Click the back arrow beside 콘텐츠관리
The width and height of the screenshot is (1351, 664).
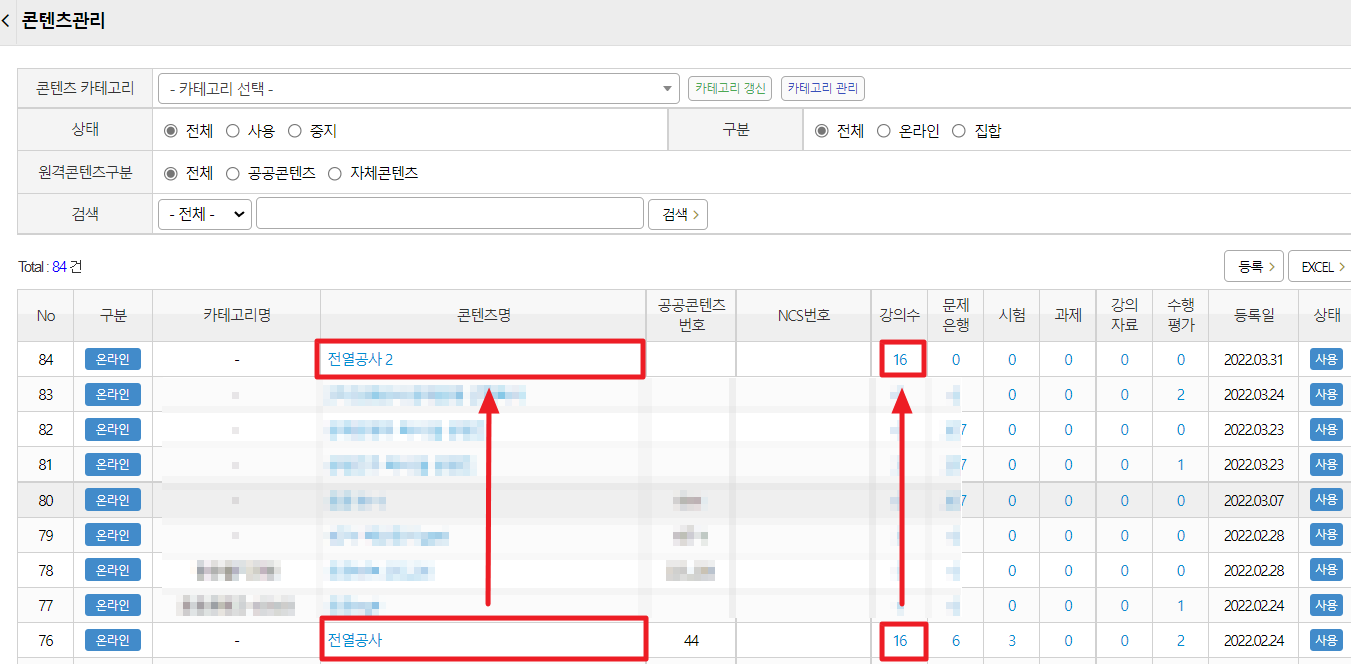7,21
